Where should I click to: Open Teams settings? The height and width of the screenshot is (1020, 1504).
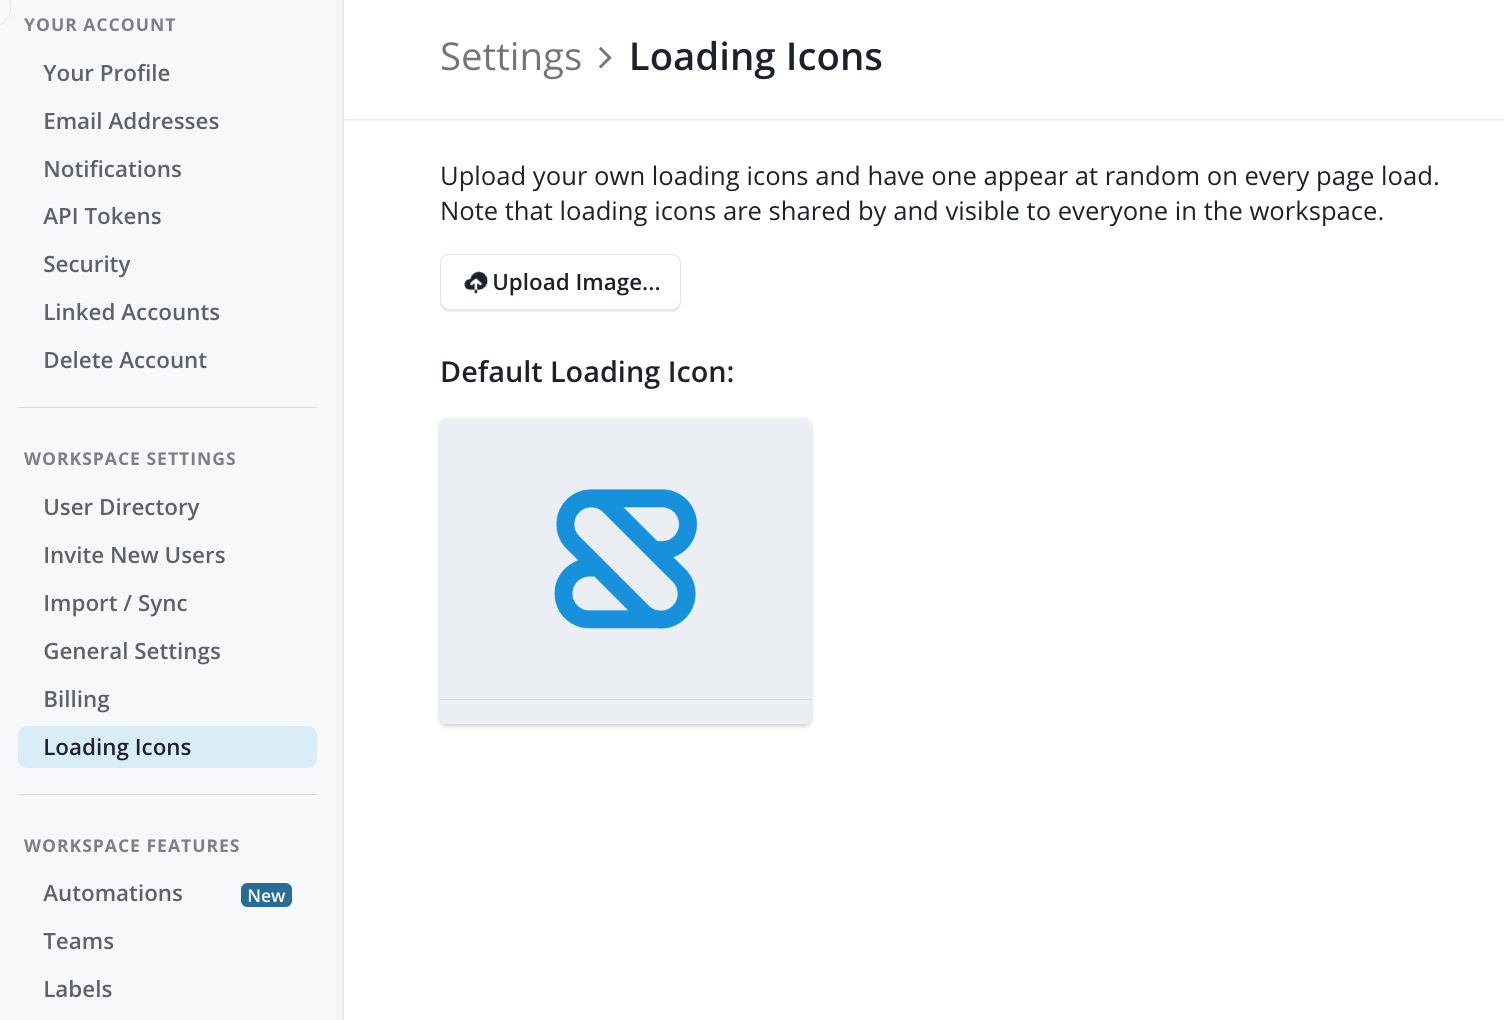(78, 941)
